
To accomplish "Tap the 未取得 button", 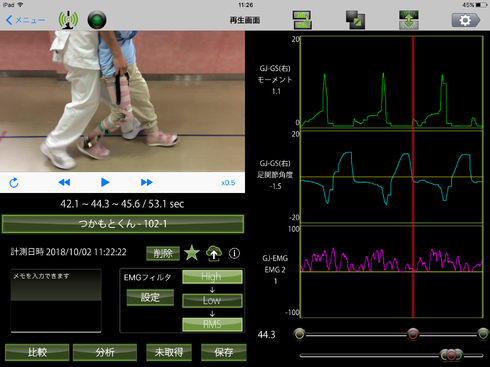I will point(169,352).
